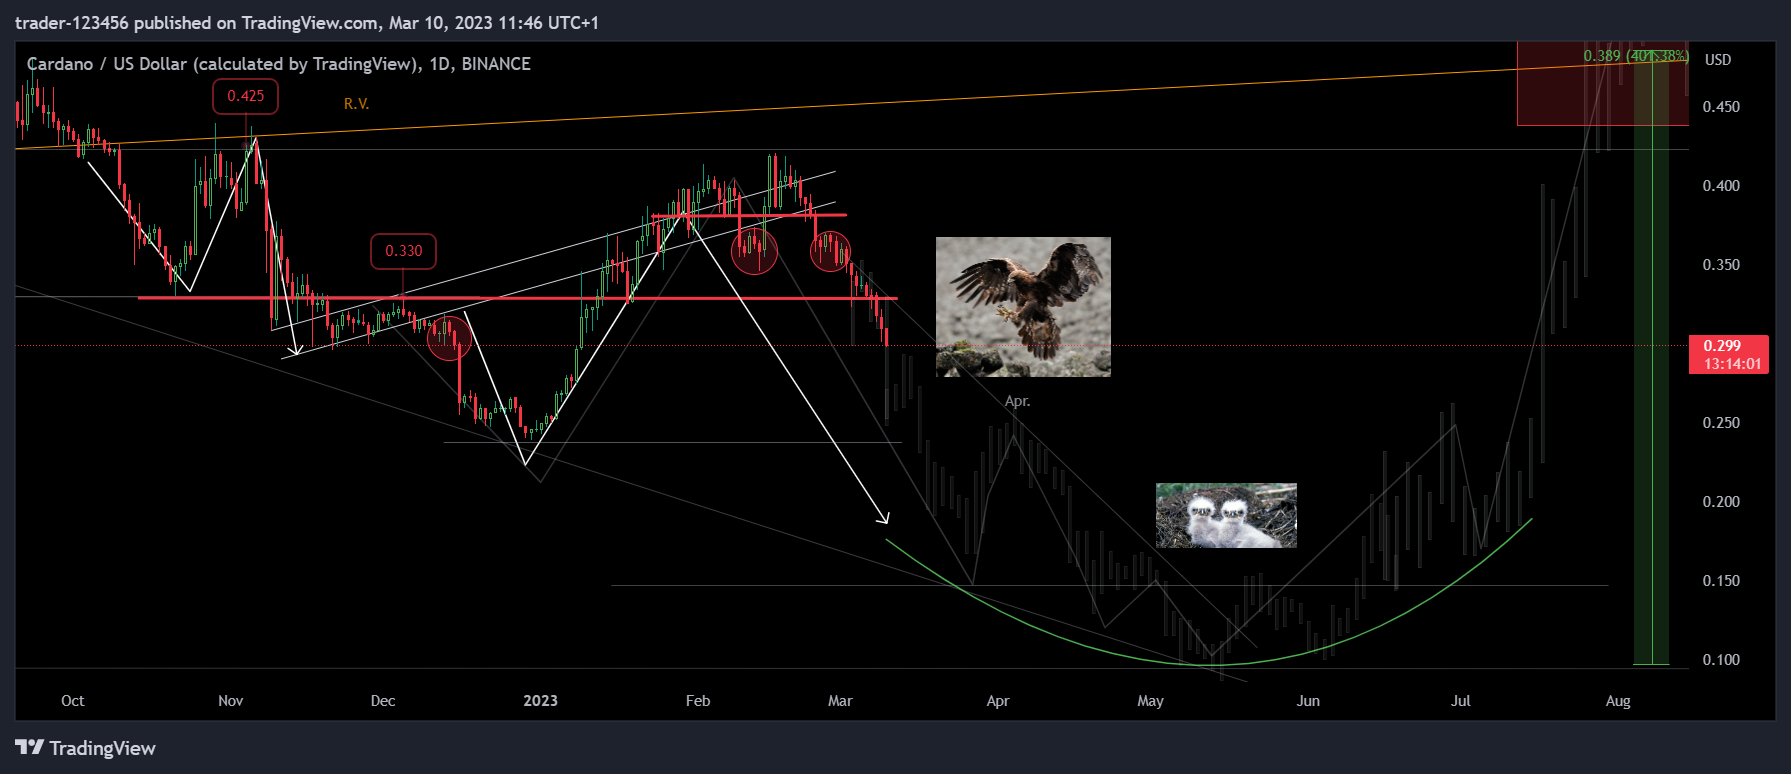Click the USD currency label
1791x774 pixels.
point(1718,60)
